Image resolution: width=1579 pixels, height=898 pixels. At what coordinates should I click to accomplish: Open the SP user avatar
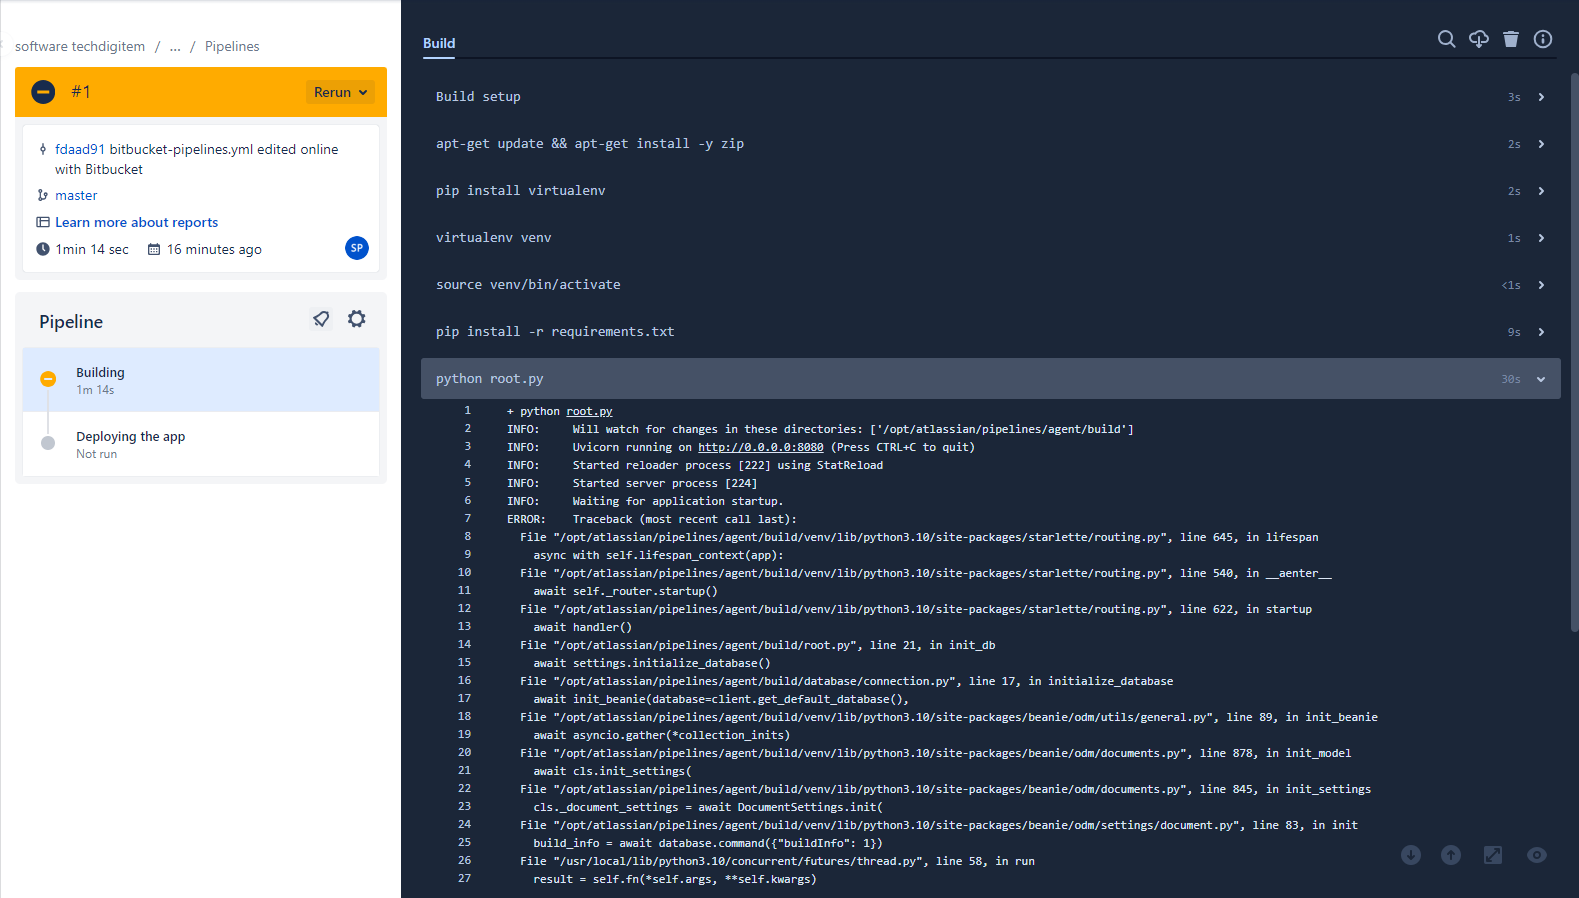pyautogui.click(x=357, y=248)
